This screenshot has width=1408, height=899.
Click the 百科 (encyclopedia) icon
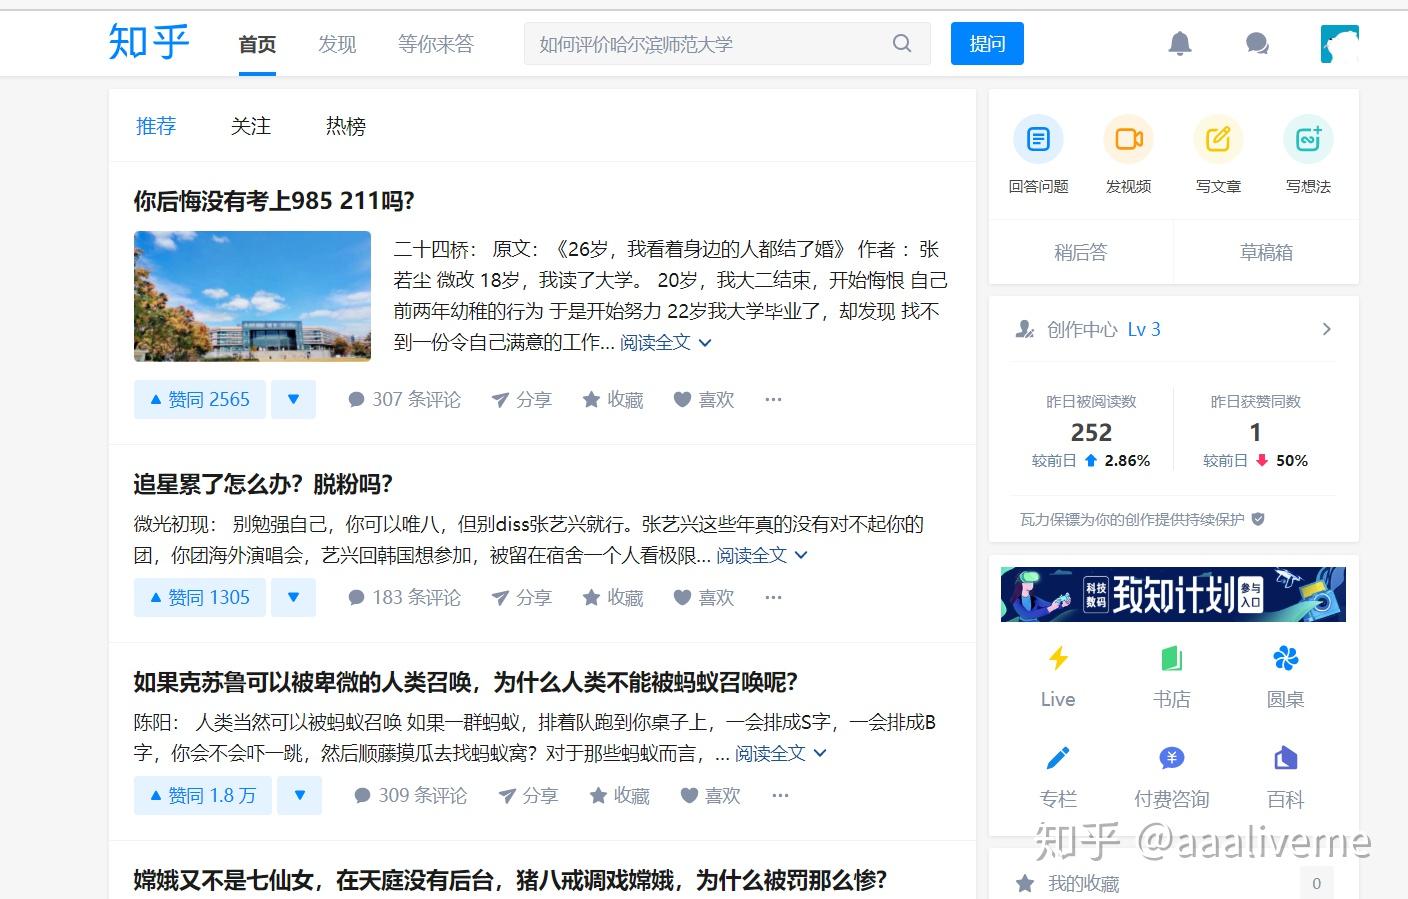[x=1284, y=758]
